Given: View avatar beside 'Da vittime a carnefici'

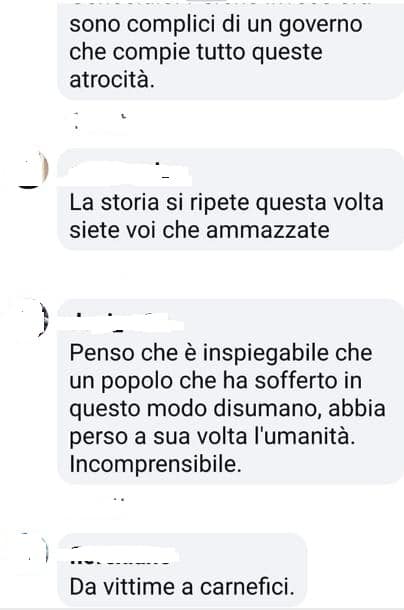Looking at the screenshot, I should (32, 551).
